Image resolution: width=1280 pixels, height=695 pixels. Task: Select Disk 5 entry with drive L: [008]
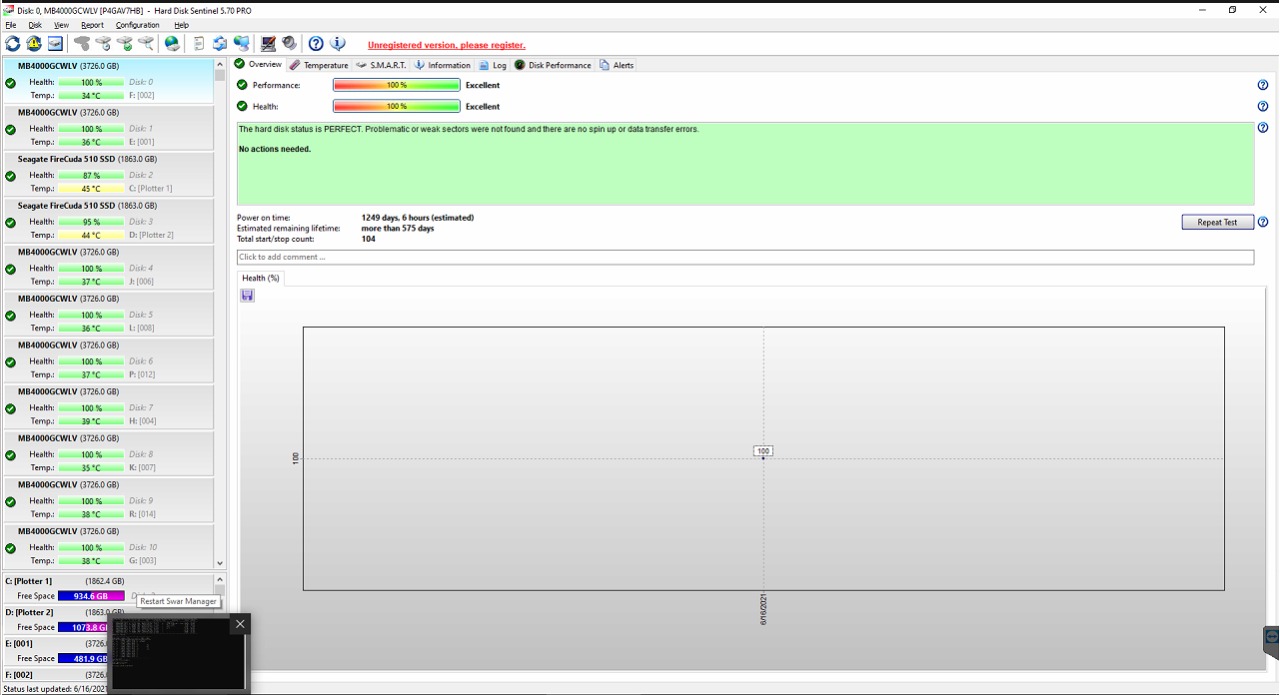[107, 314]
